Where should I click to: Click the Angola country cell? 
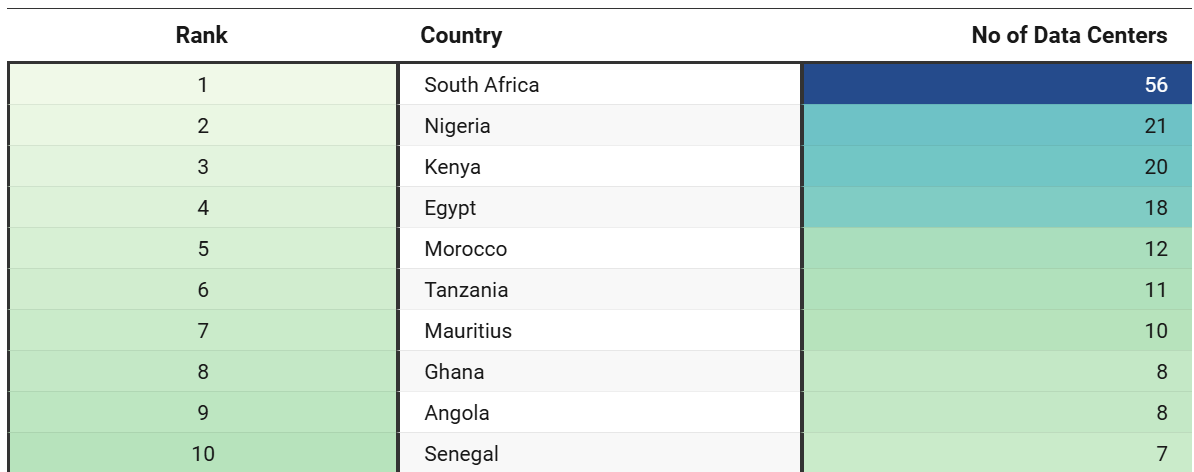[x=456, y=413]
